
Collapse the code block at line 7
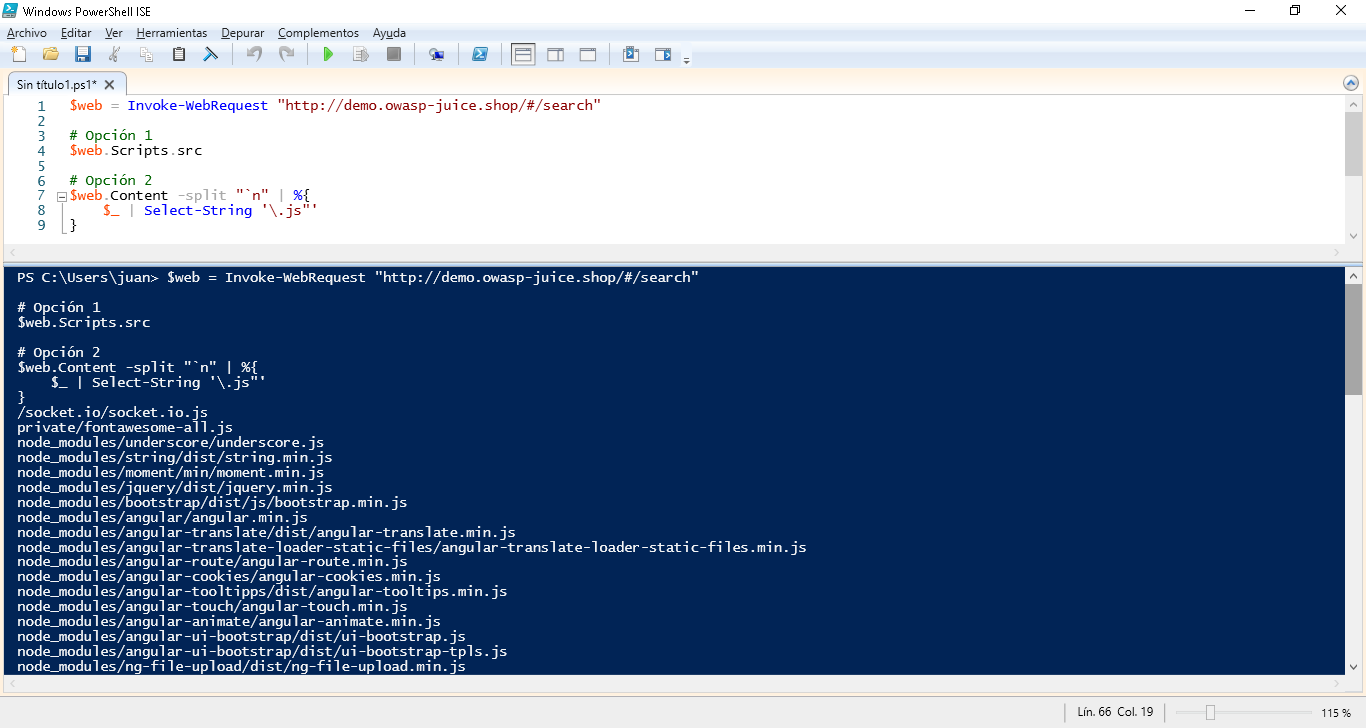pyautogui.click(x=60, y=195)
